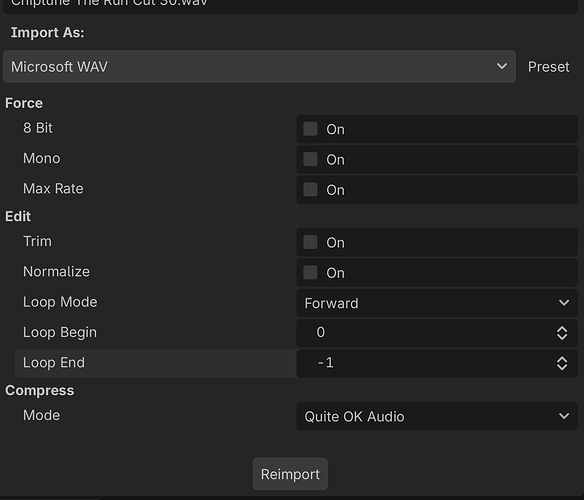Click the Loop Begin property label
584x500 pixels.
tap(60, 332)
